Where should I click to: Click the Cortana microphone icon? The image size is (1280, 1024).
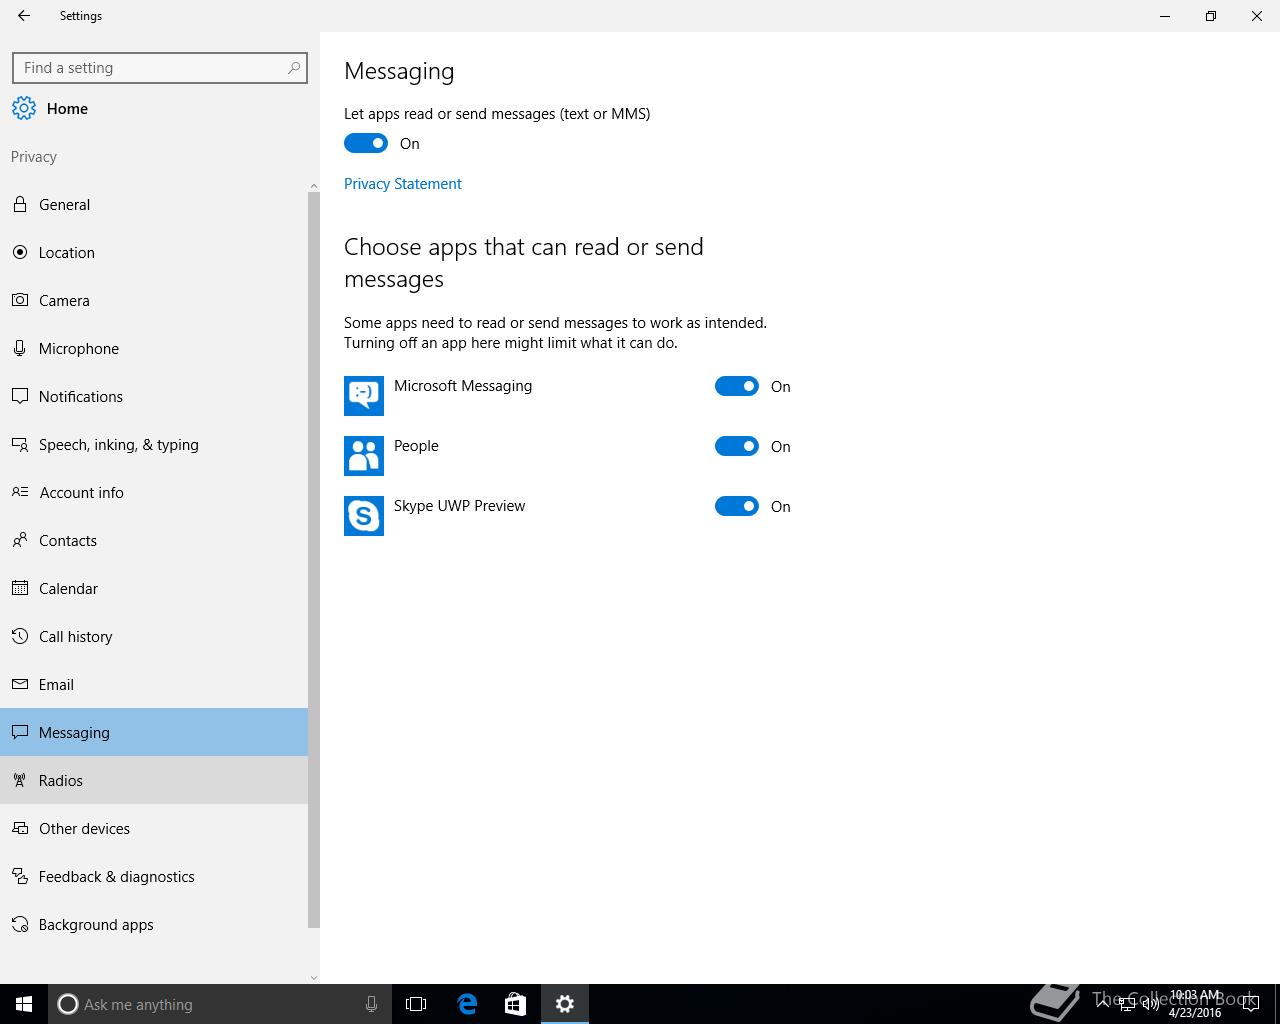click(x=371, y=1004)
